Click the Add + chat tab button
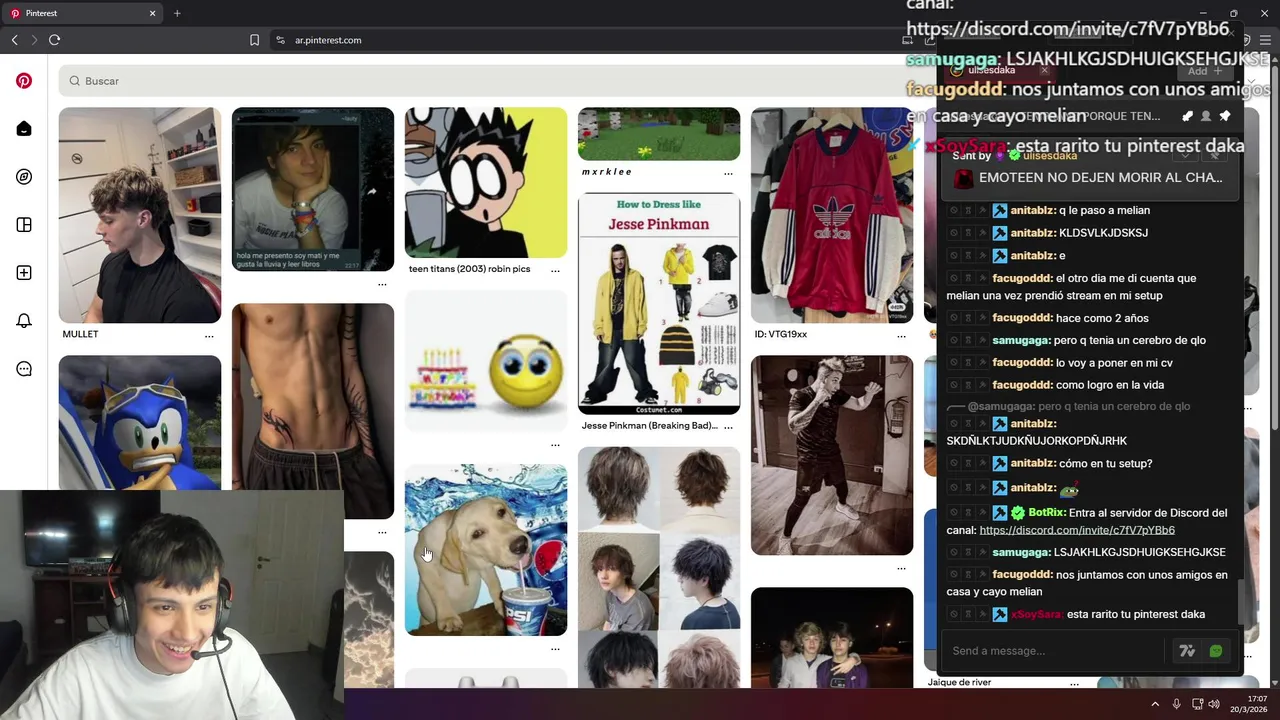The width and height of the screenshot is (1280, 720). click(x=1205, y=71)
